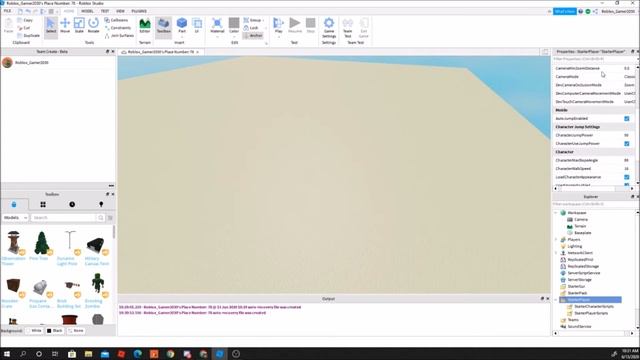
Task: Click Duplicate in Clipboard group
Action: click(29, 36)
